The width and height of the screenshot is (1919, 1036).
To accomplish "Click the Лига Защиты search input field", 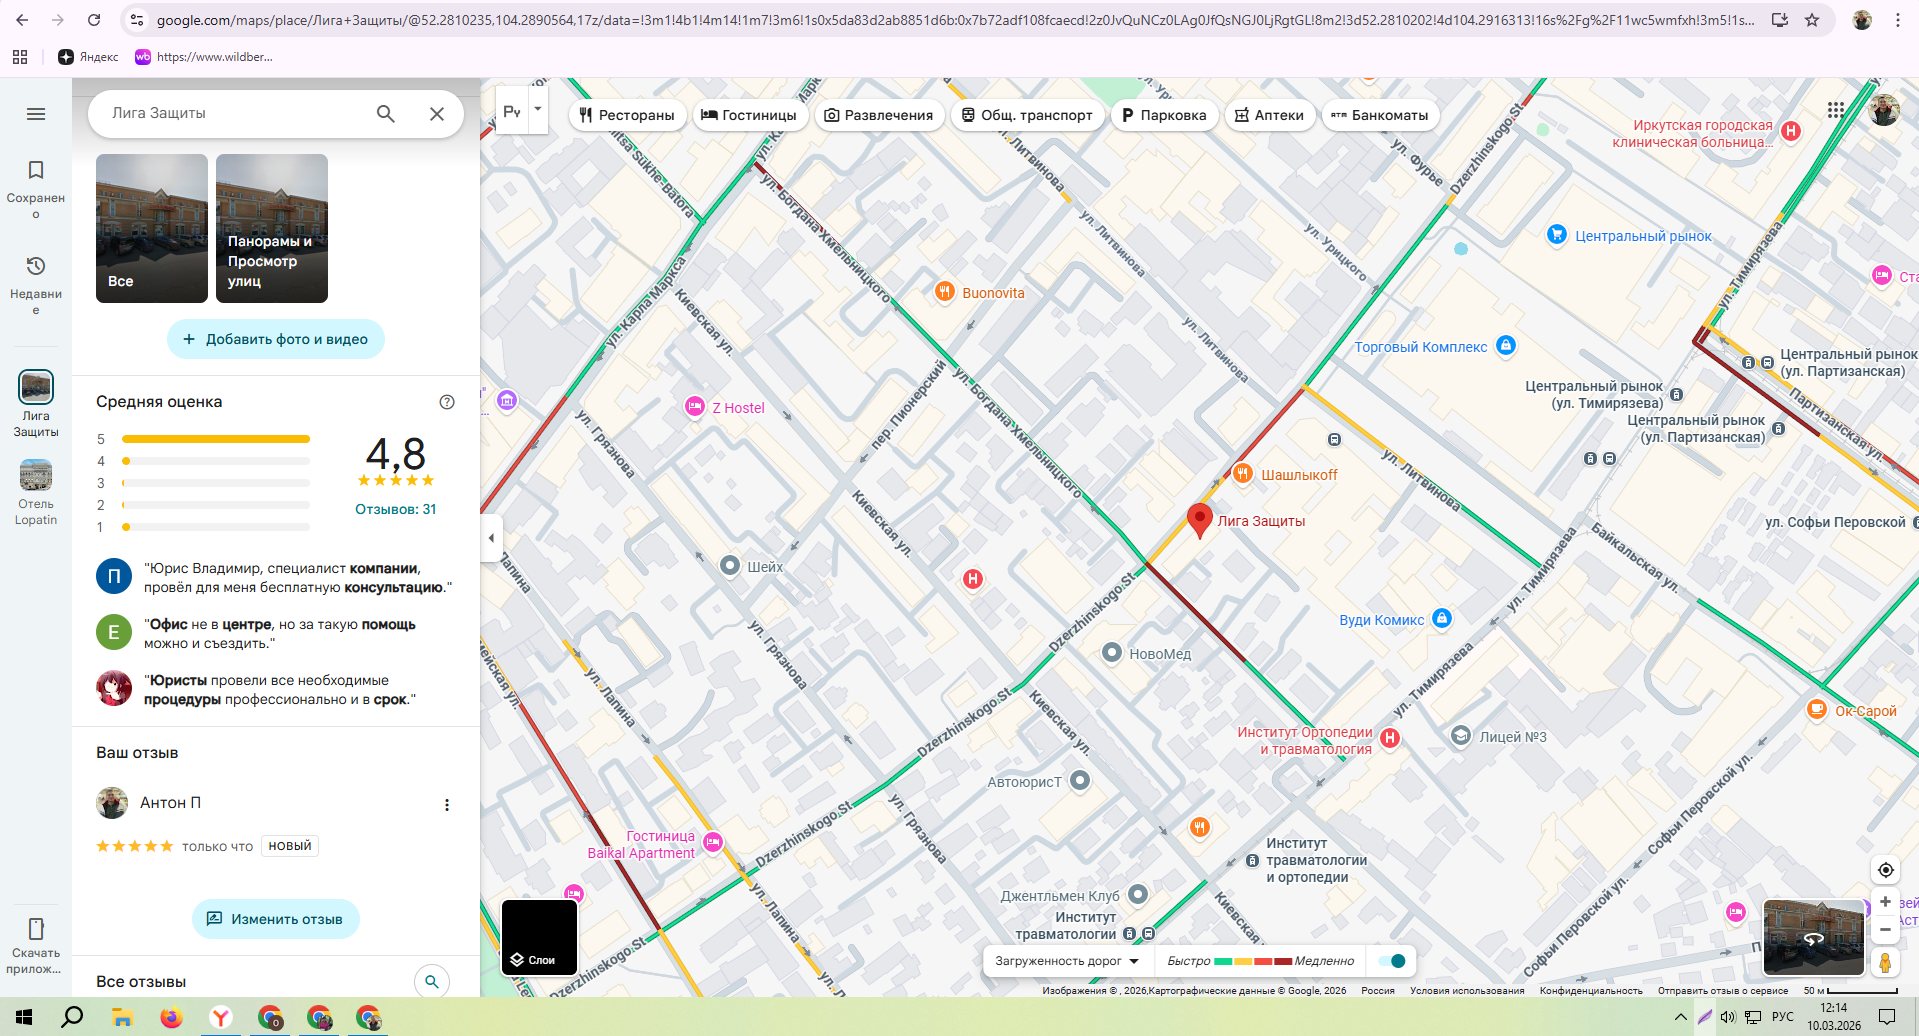I will click(235, 114).
